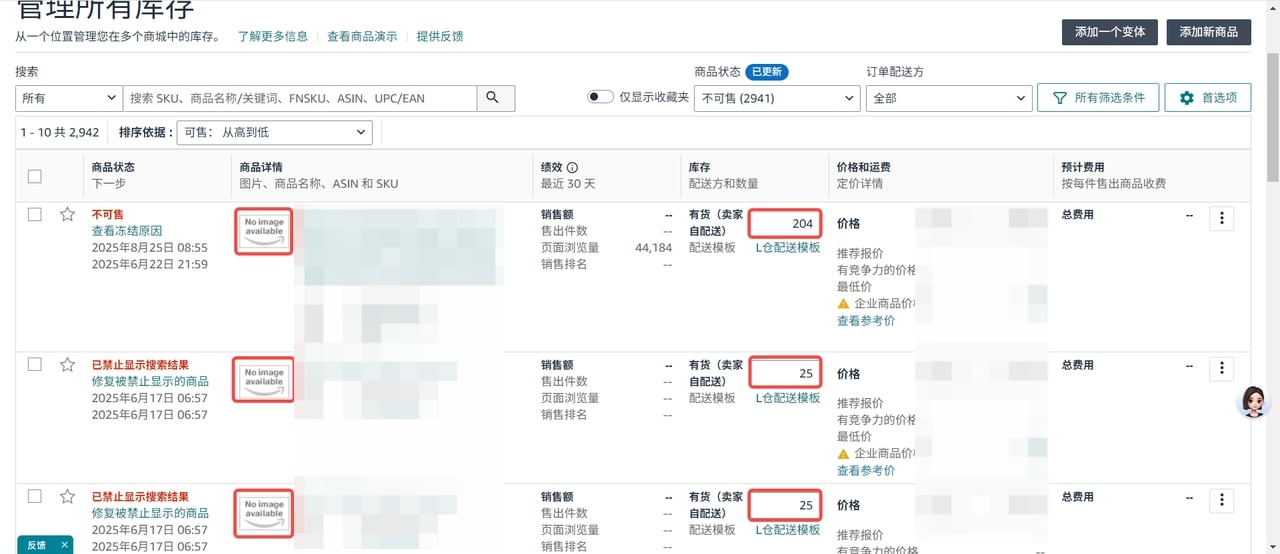The image size is (1280, 554).
Task: Check the box for the 不可售 product row
Action: point(34,214)
